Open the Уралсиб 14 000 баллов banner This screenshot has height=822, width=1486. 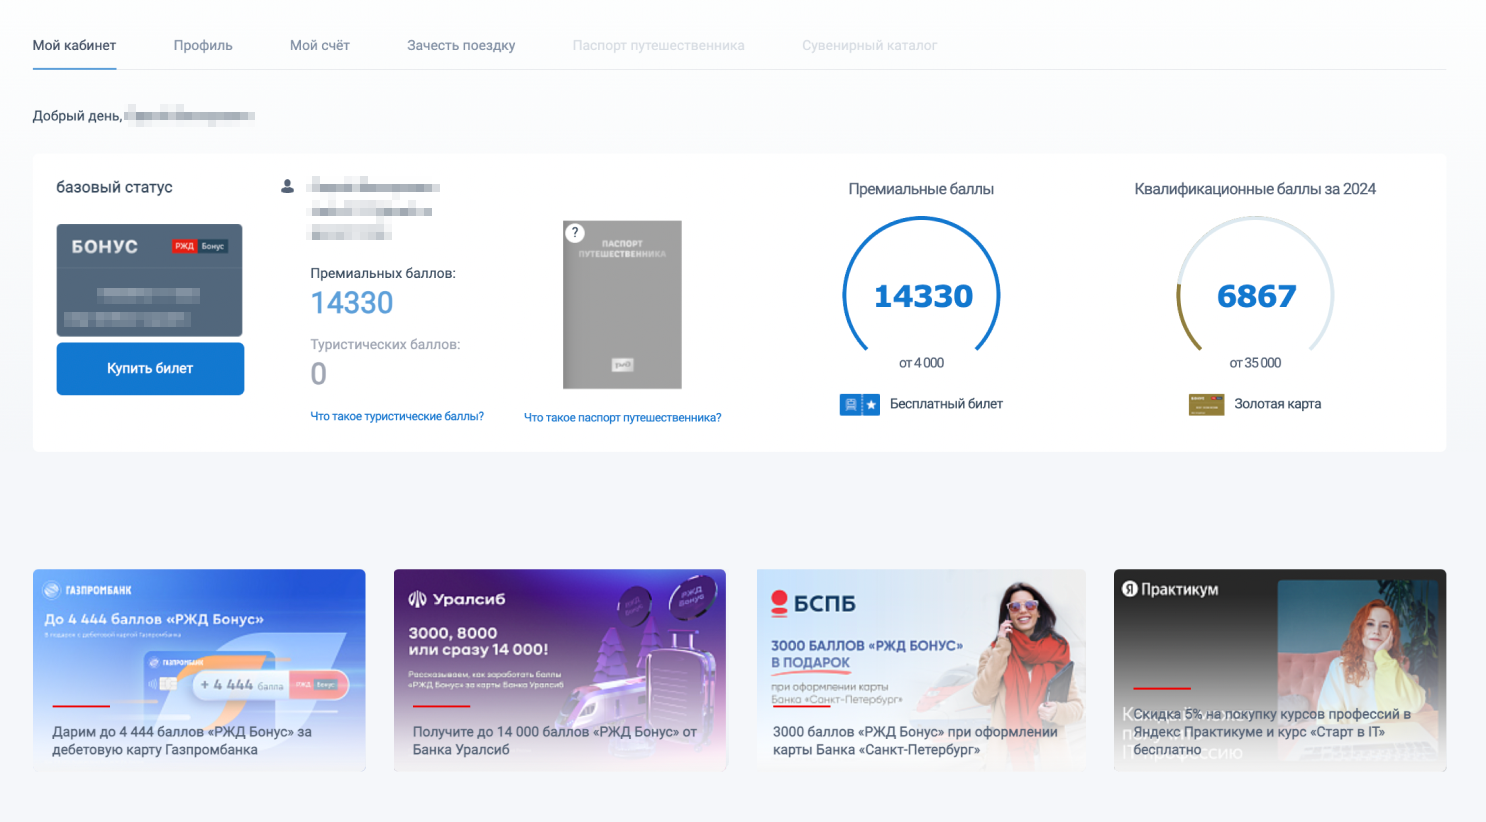[560, 670]
